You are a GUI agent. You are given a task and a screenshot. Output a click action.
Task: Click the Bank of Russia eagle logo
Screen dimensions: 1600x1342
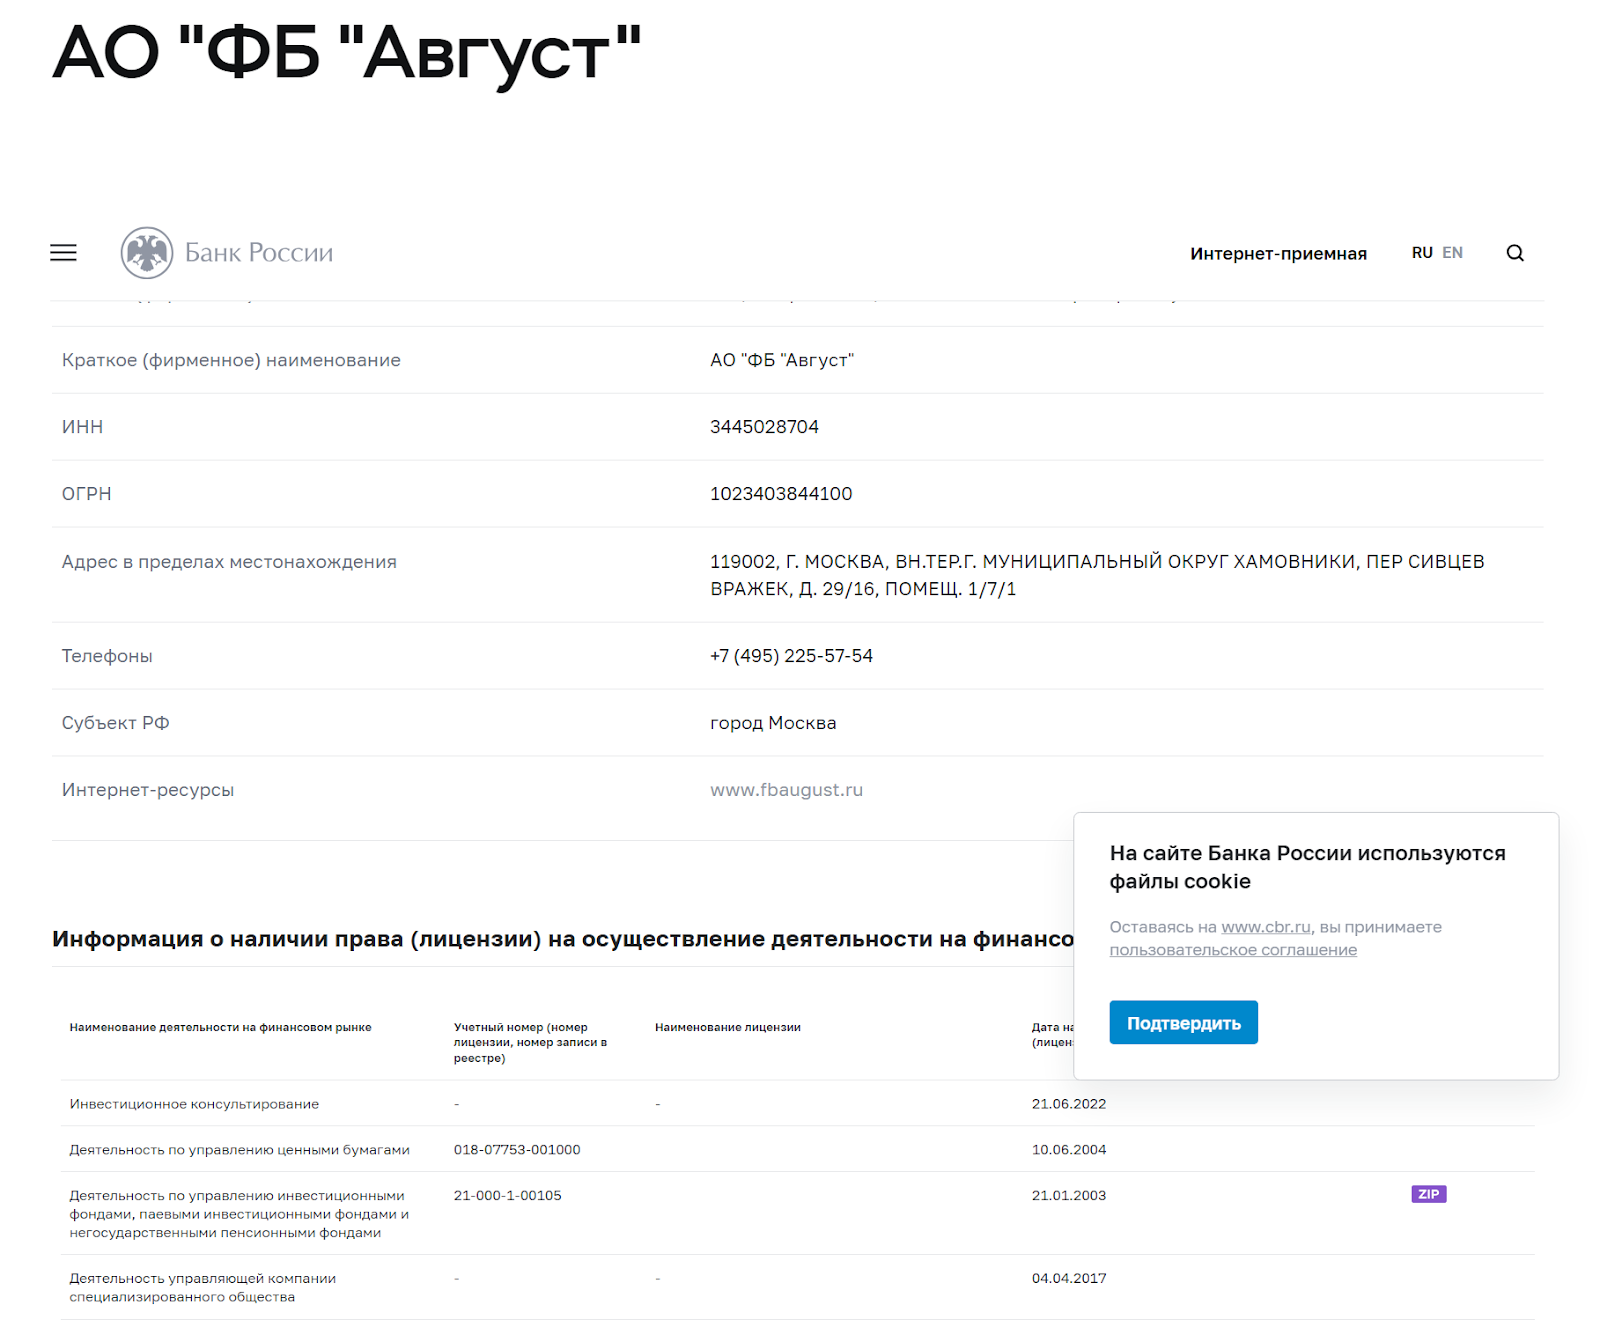[147, 252]
